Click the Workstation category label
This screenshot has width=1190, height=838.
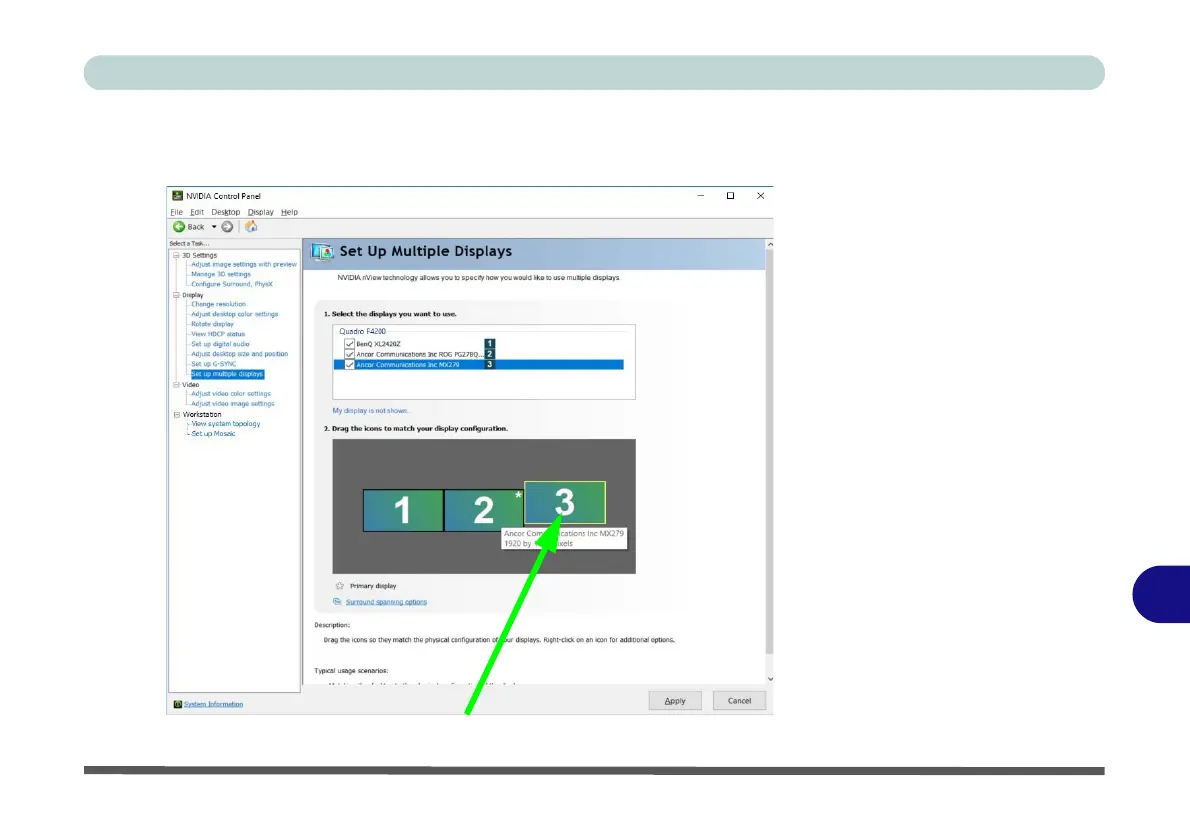point(202,415)
